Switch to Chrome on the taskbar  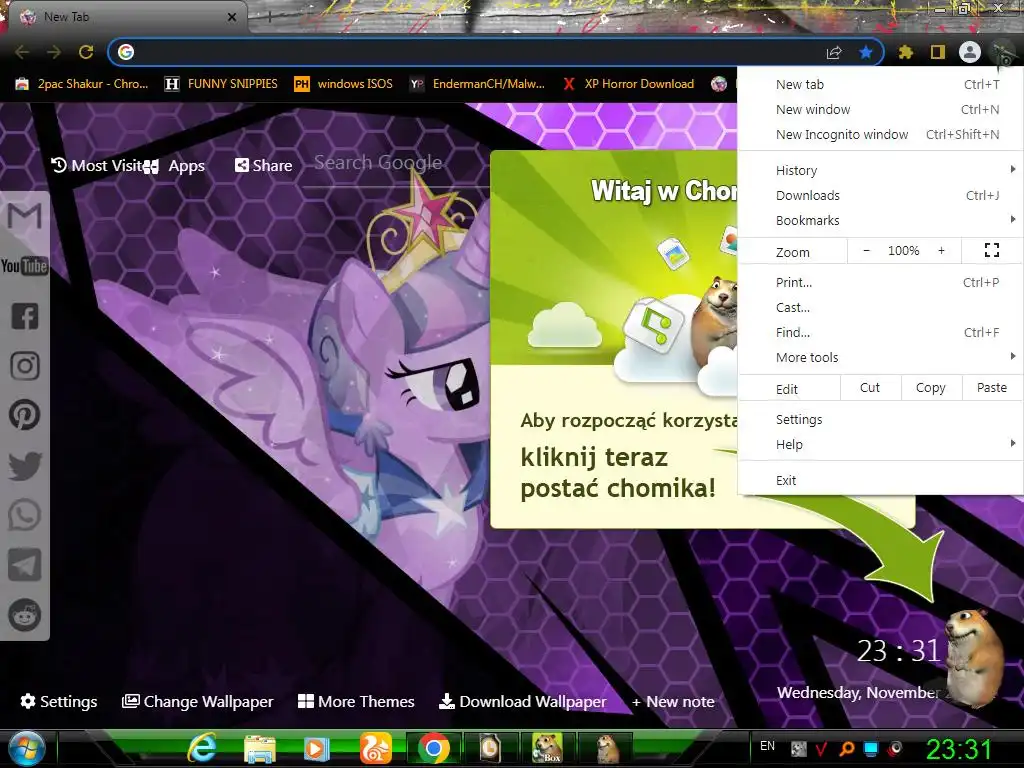(433, 748)
